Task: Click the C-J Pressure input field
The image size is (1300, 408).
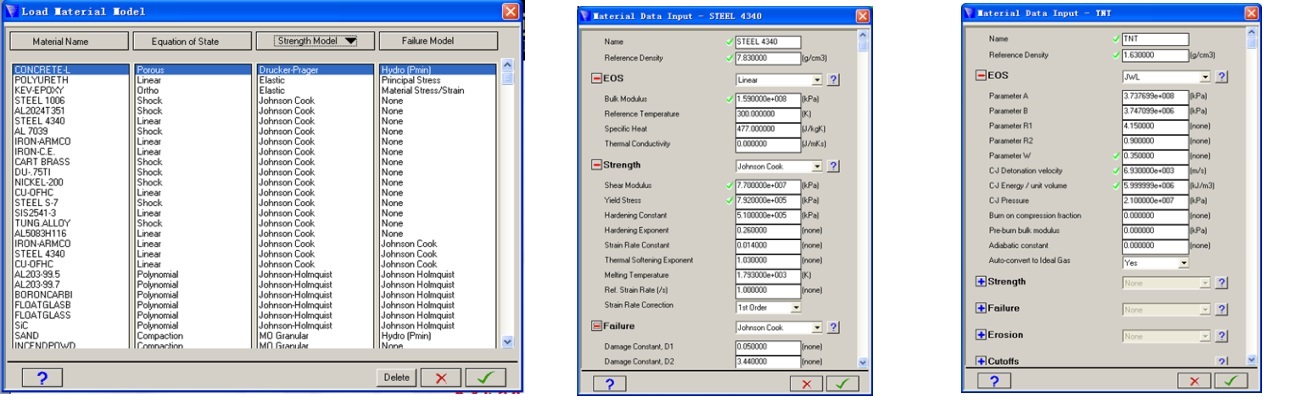Action: (x=1155, y=201)
